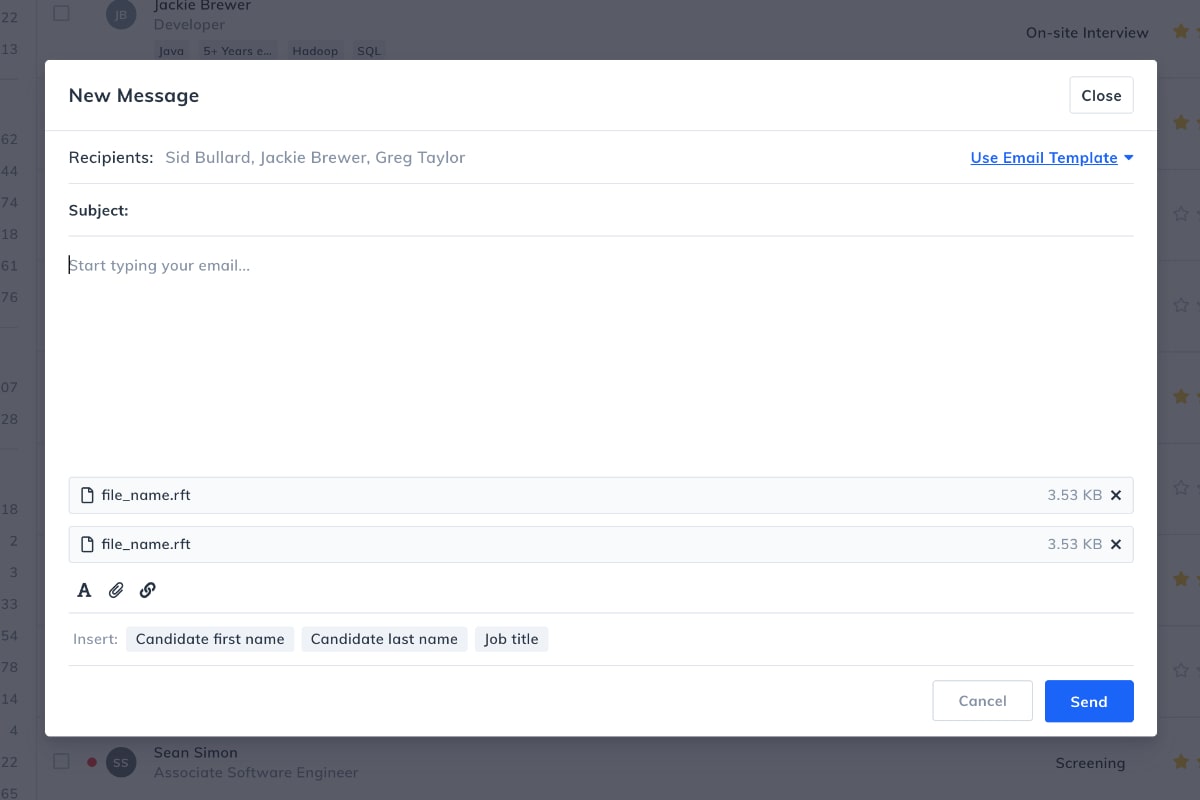This screenshot has width=1200, height=800.
Task: Click the Java skill tag under Jackie Brewer
Action: (171, 50)
